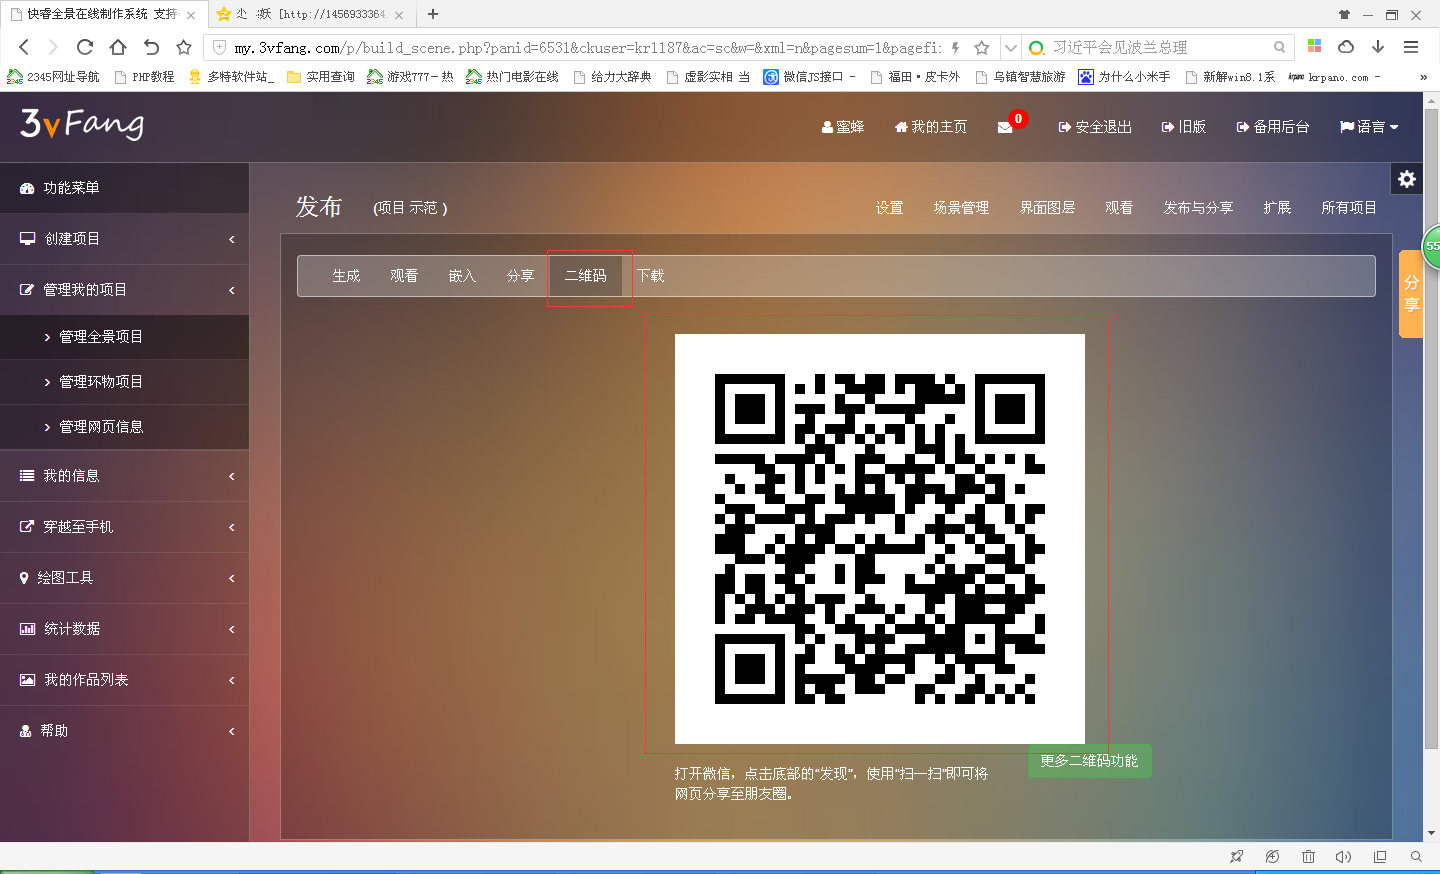
Task: Open 所有项目 in project menu
Action: pyautogui.click(x=1349, y=208)
